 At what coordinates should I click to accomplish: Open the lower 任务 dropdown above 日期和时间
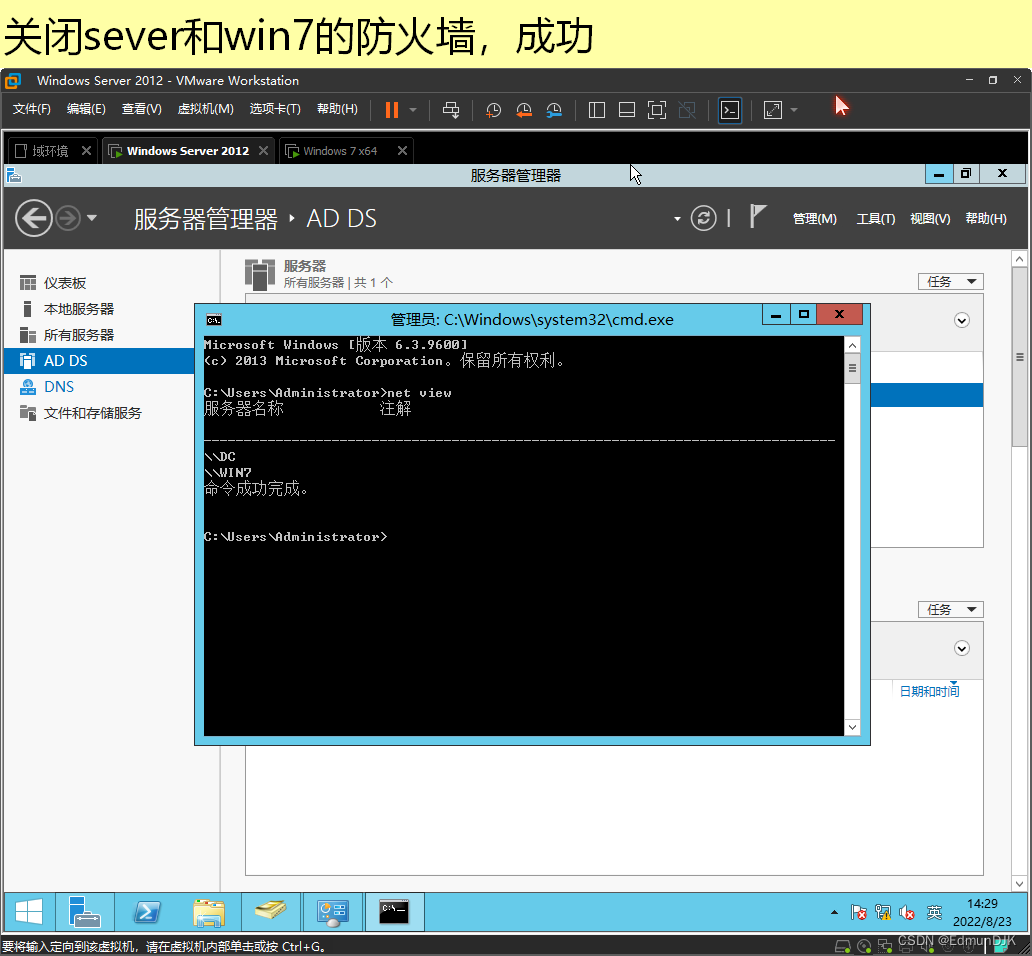coord(950,609)
